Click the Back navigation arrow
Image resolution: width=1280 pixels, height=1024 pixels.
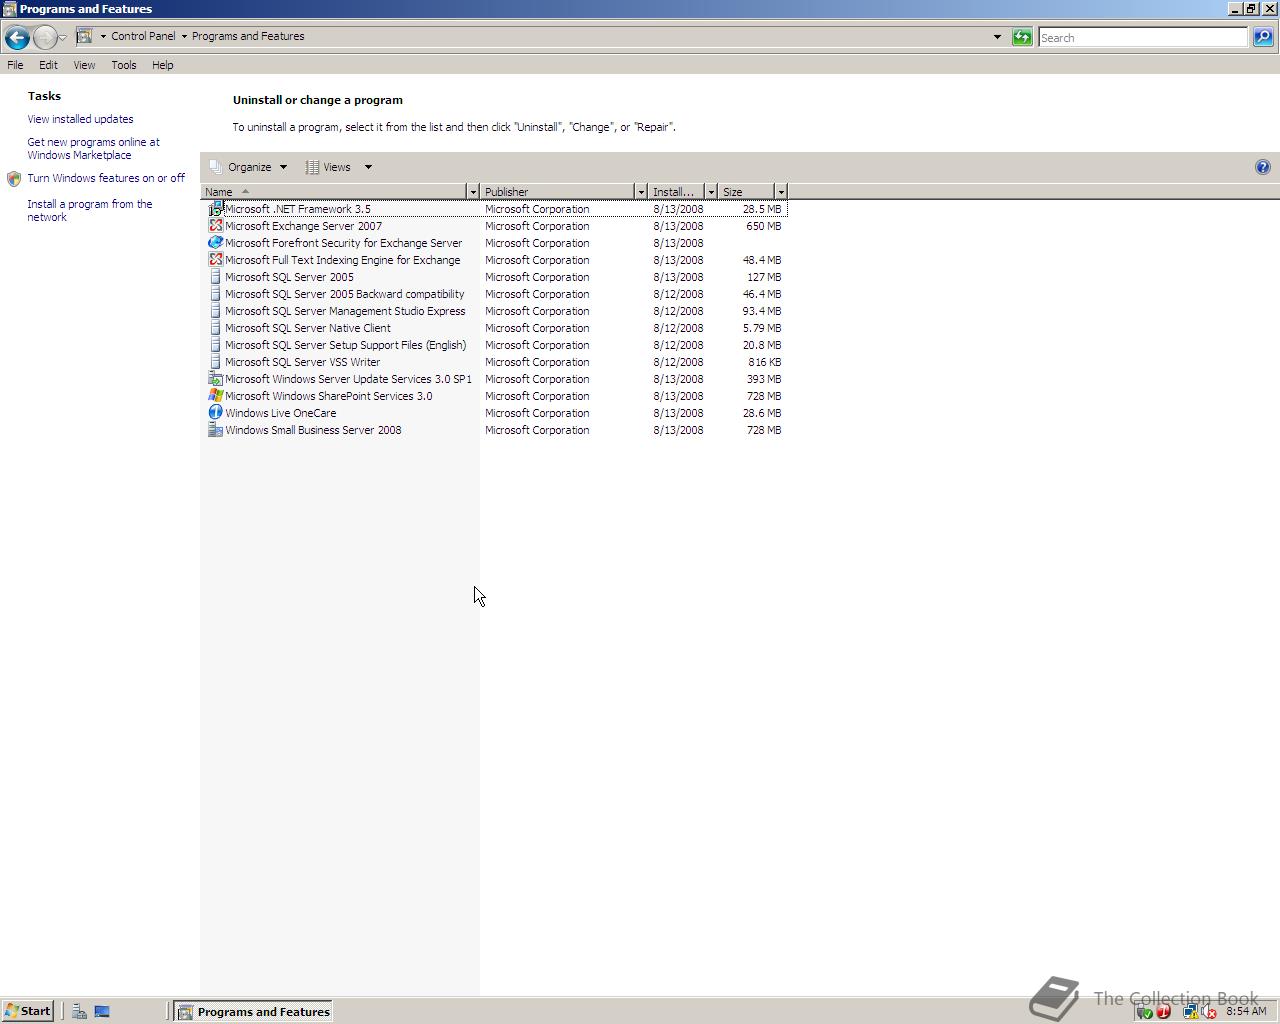point(17,37)
